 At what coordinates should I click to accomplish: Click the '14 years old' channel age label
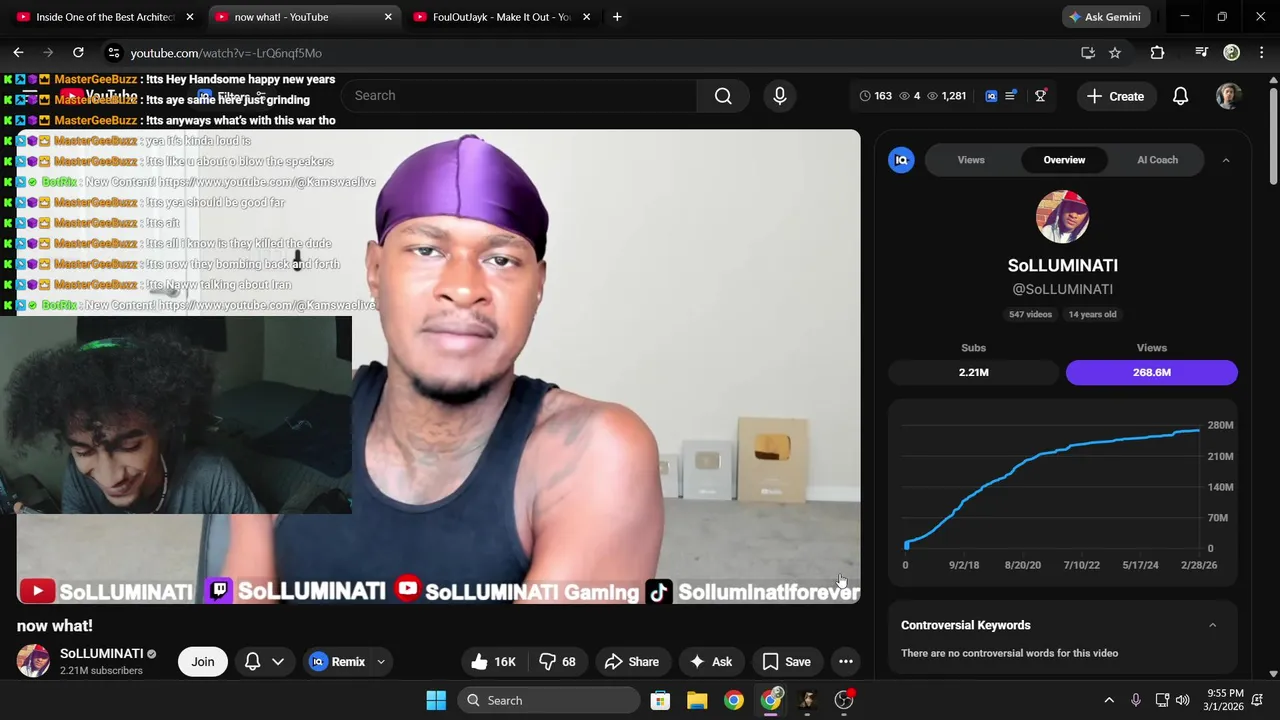click(1092, 314)
